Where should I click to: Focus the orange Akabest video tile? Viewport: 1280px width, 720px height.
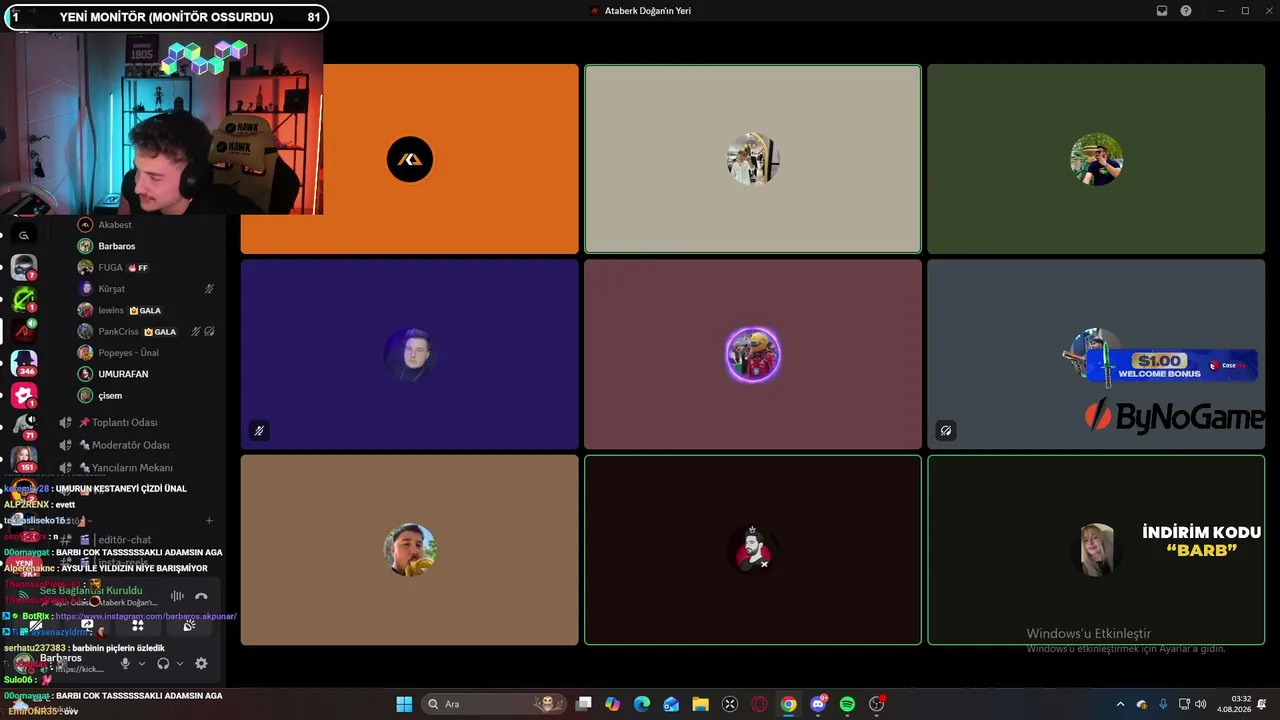409,159
